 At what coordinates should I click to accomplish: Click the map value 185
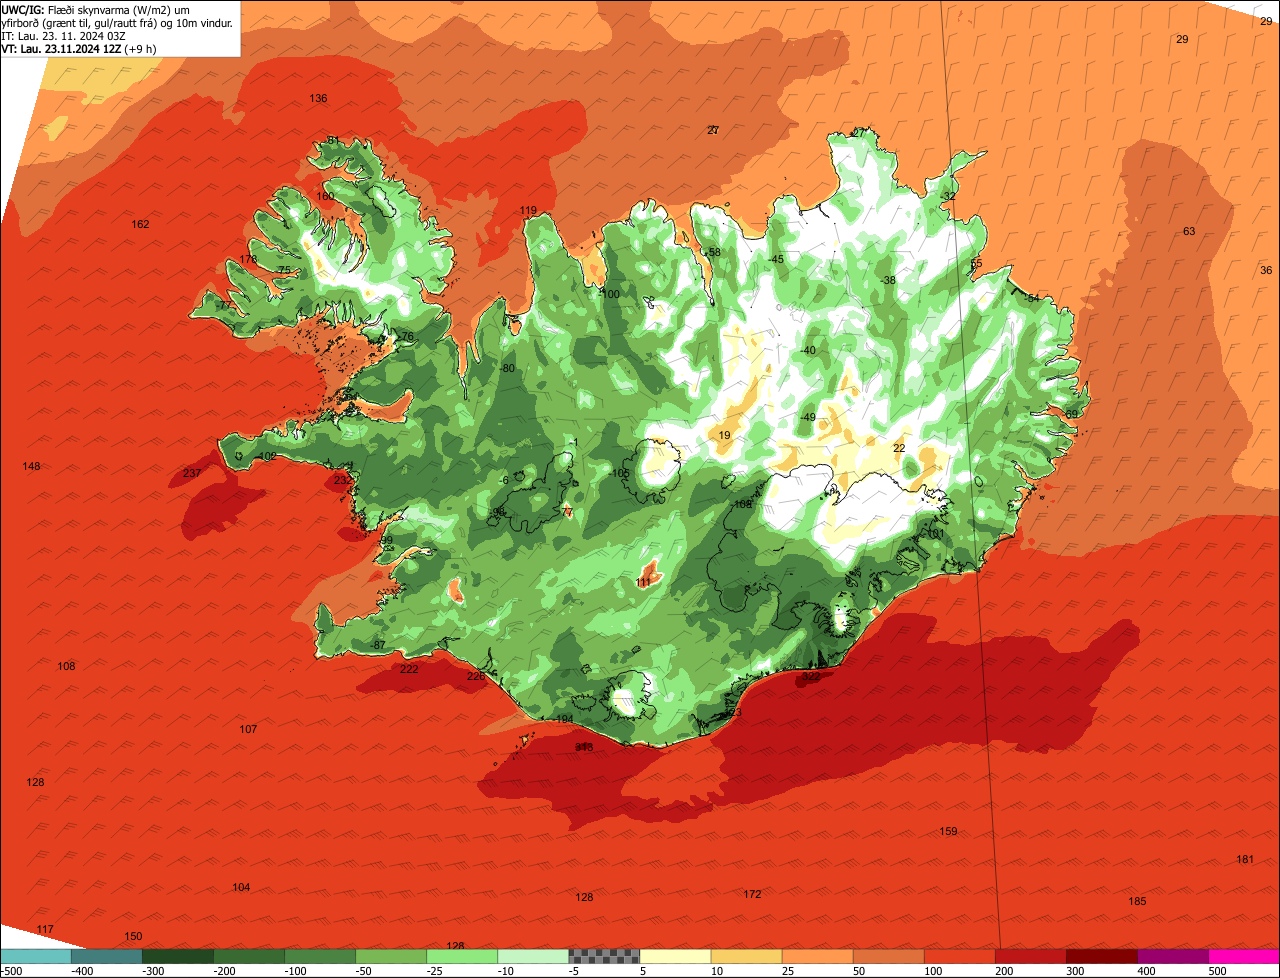tap(1137, 901)
